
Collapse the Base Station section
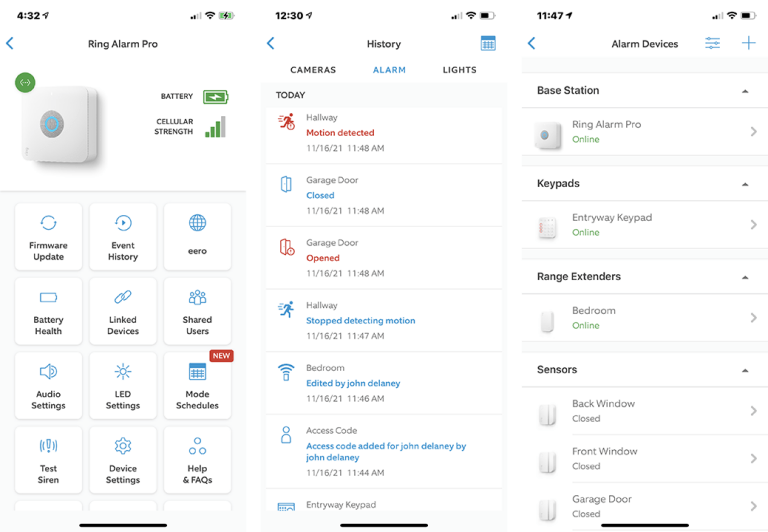[x=745, y=91]
